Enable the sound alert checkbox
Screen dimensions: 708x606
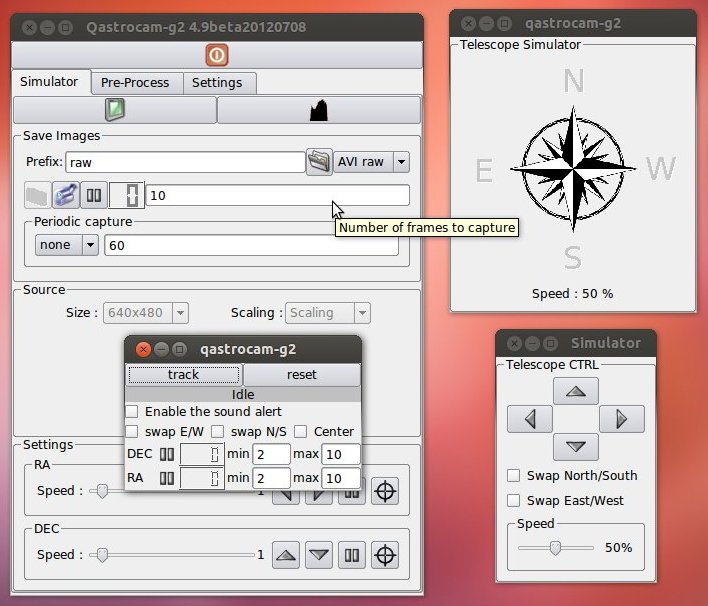click(132, 411)
